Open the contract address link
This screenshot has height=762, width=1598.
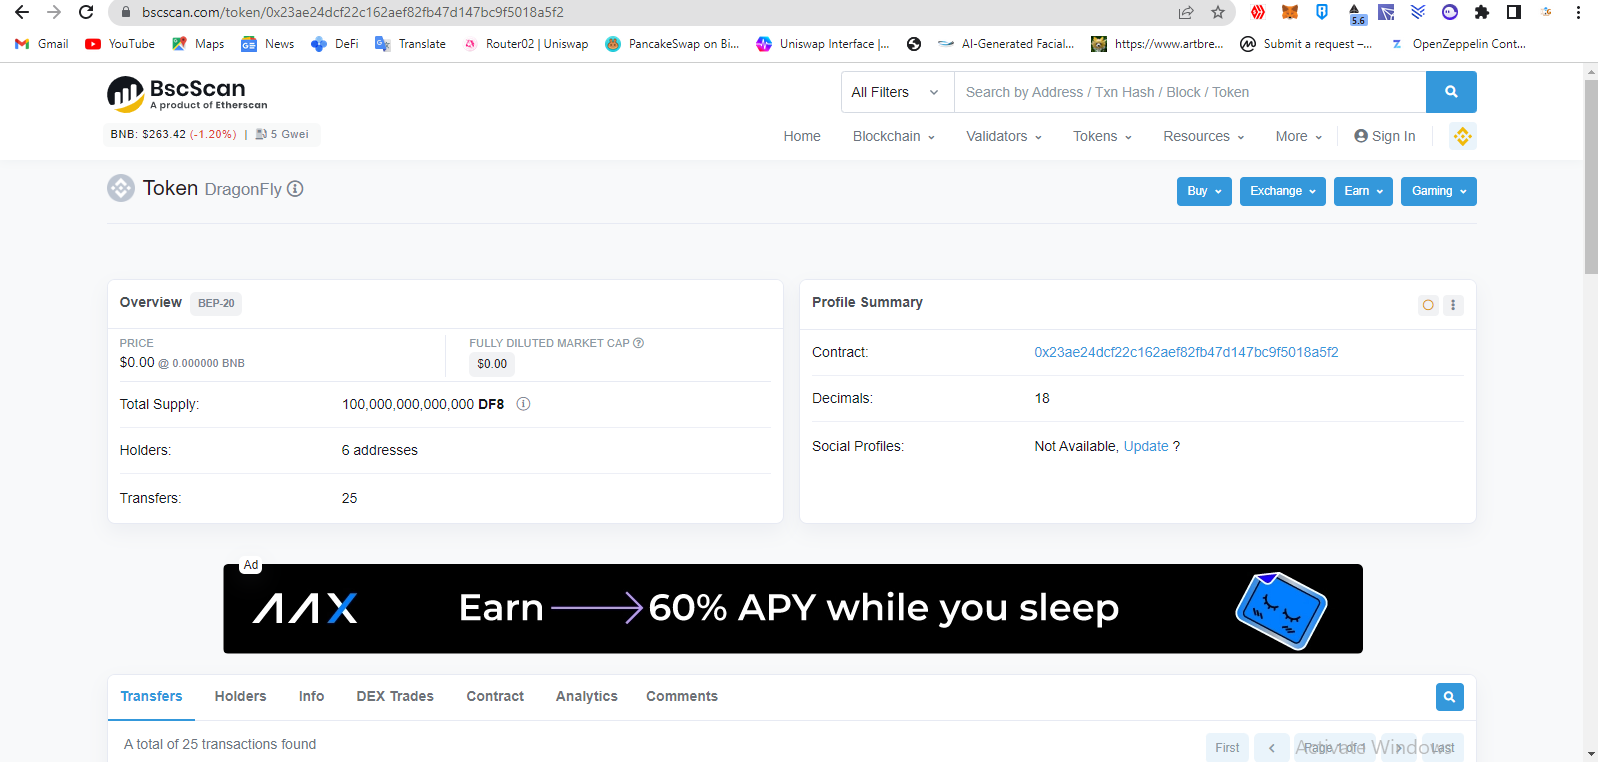pos(1186,352)
